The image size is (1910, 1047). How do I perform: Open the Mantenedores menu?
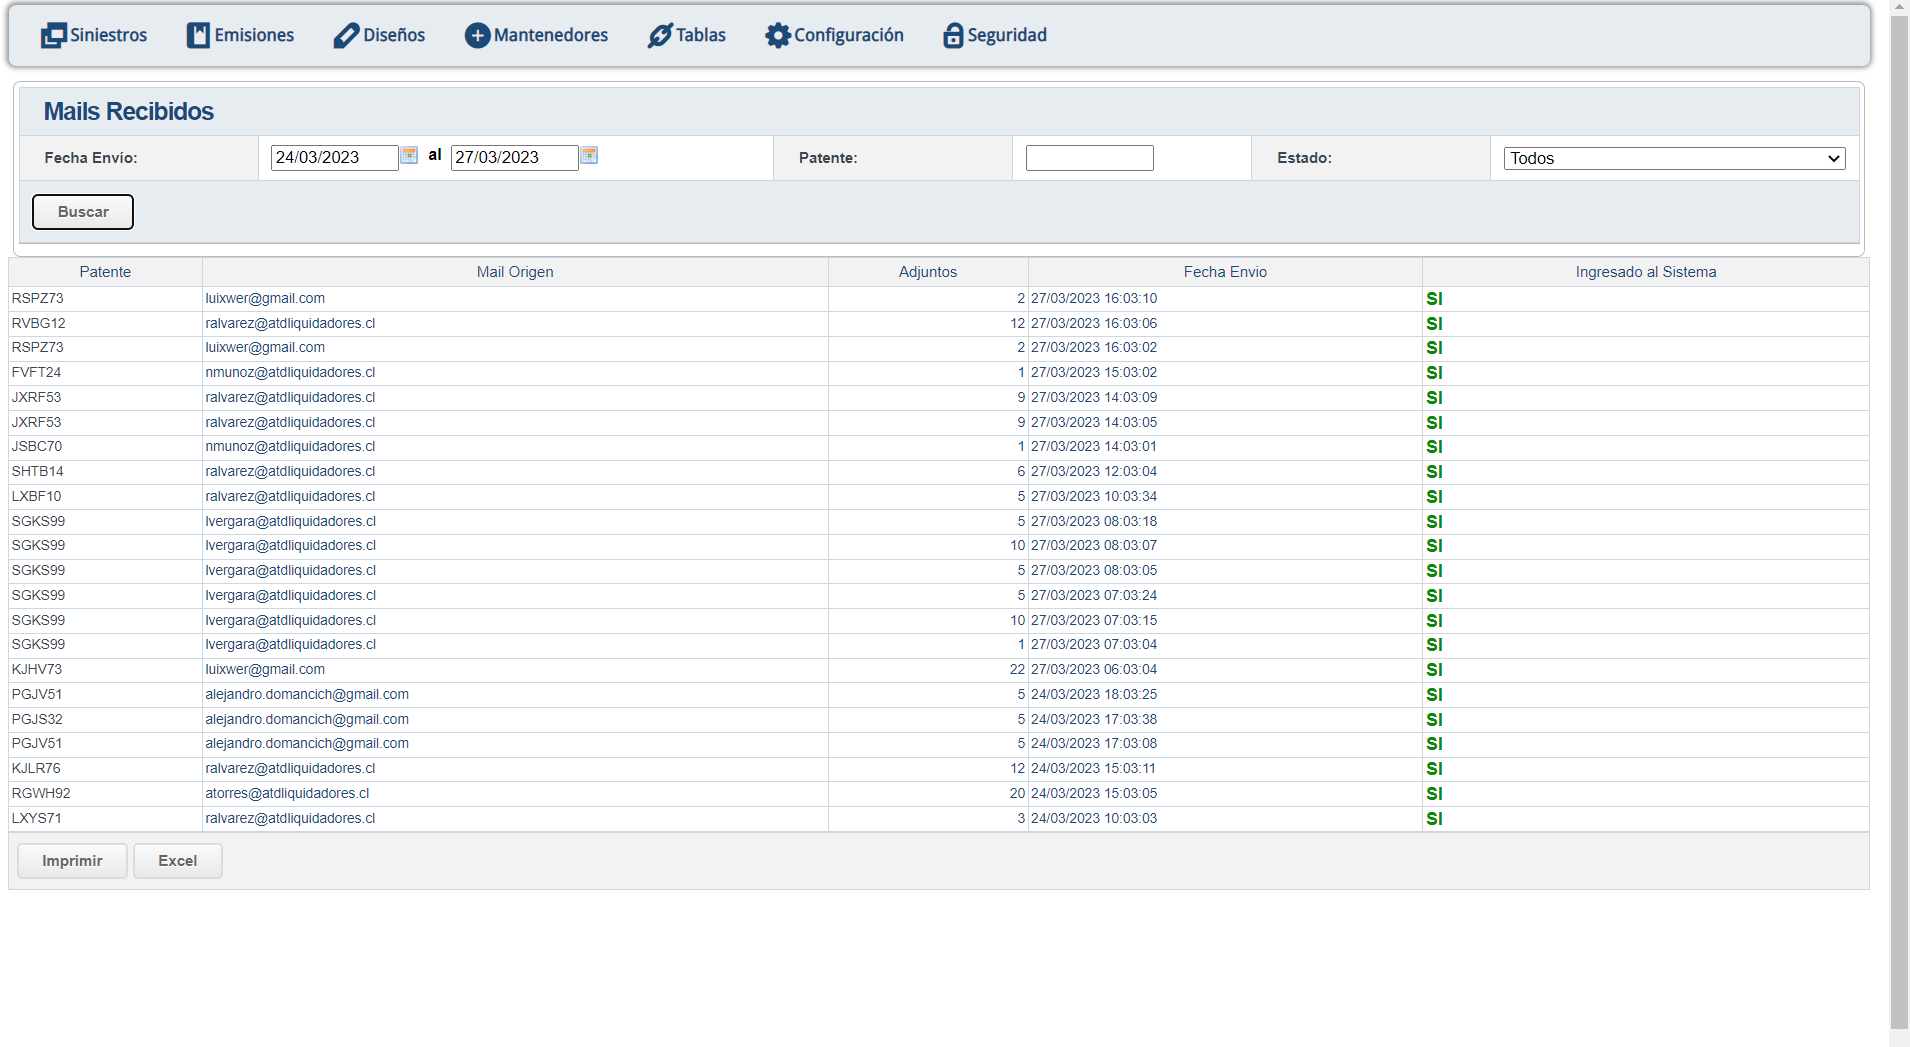(550, 36)
